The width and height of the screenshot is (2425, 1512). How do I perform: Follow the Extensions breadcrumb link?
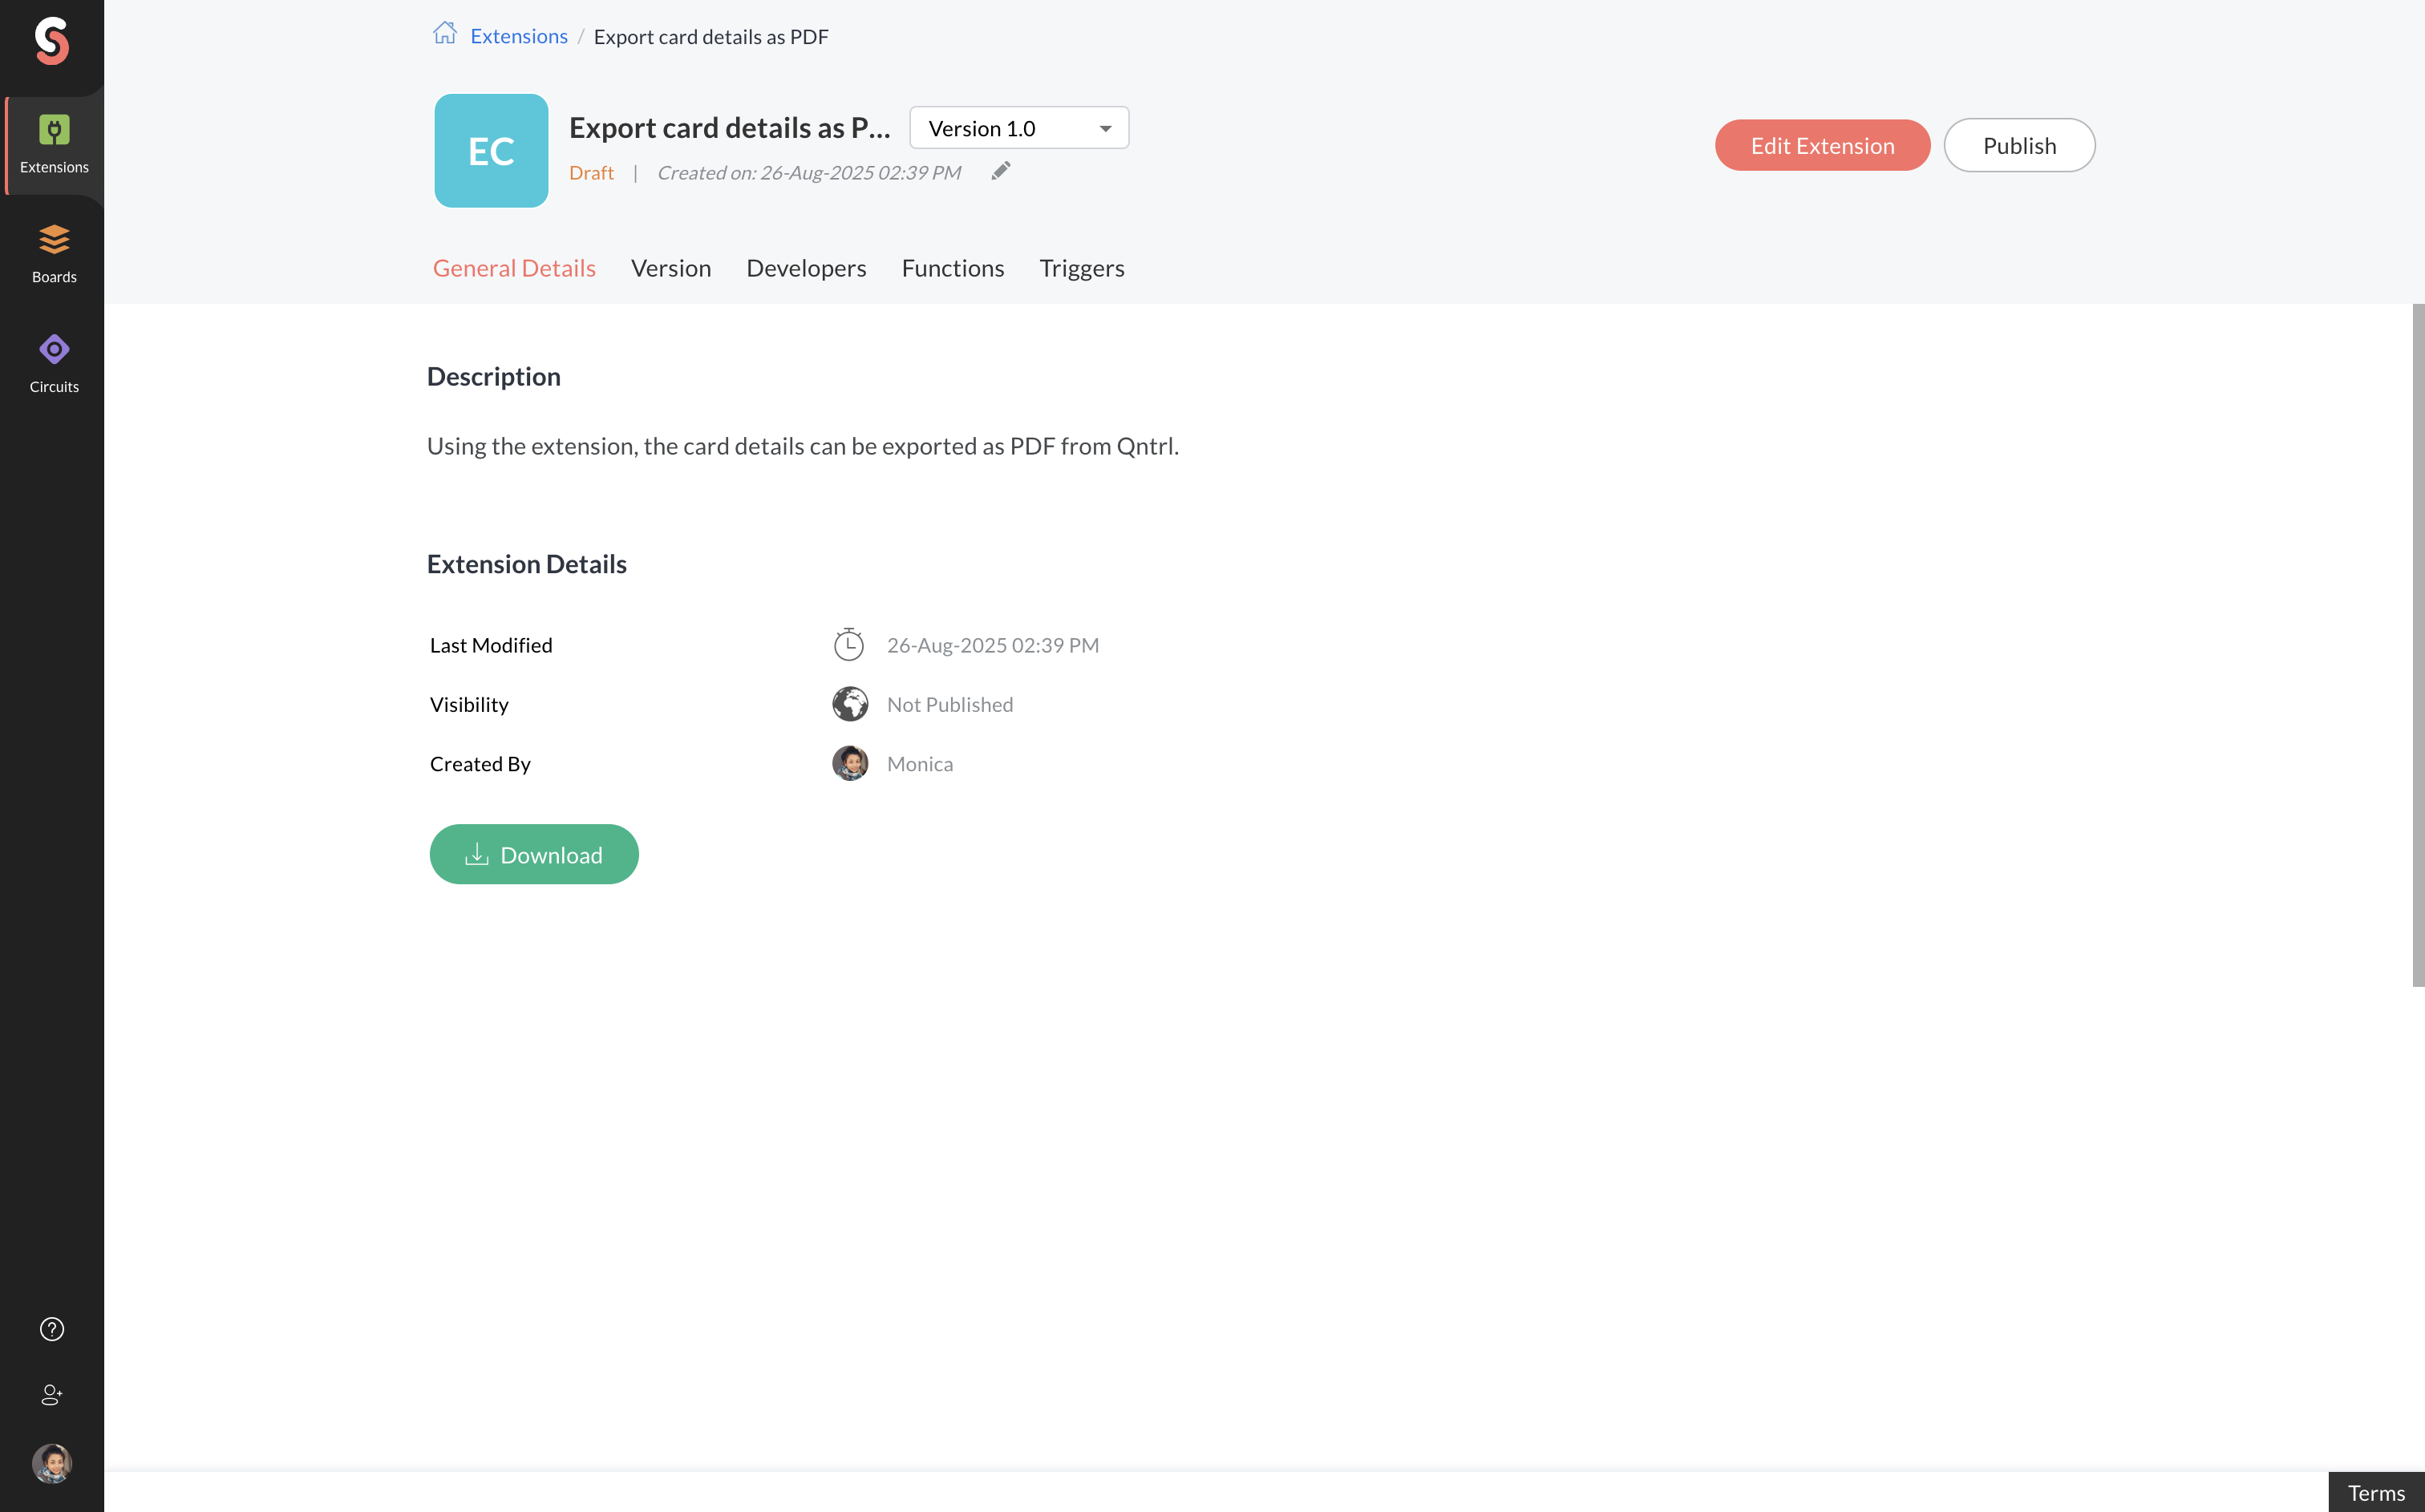[x=518, y=36]
